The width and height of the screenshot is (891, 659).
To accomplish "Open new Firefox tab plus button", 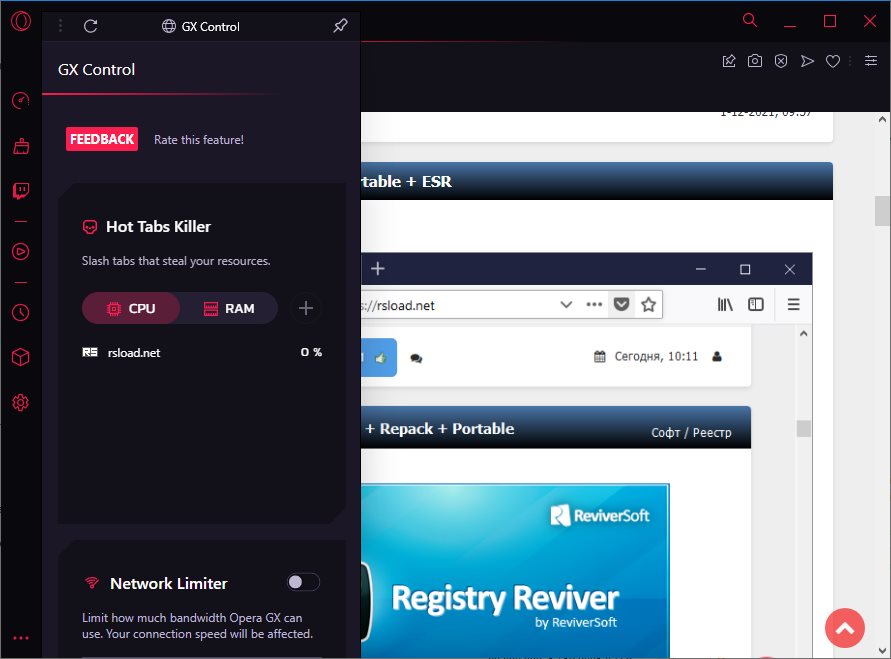I will point(378,269).
